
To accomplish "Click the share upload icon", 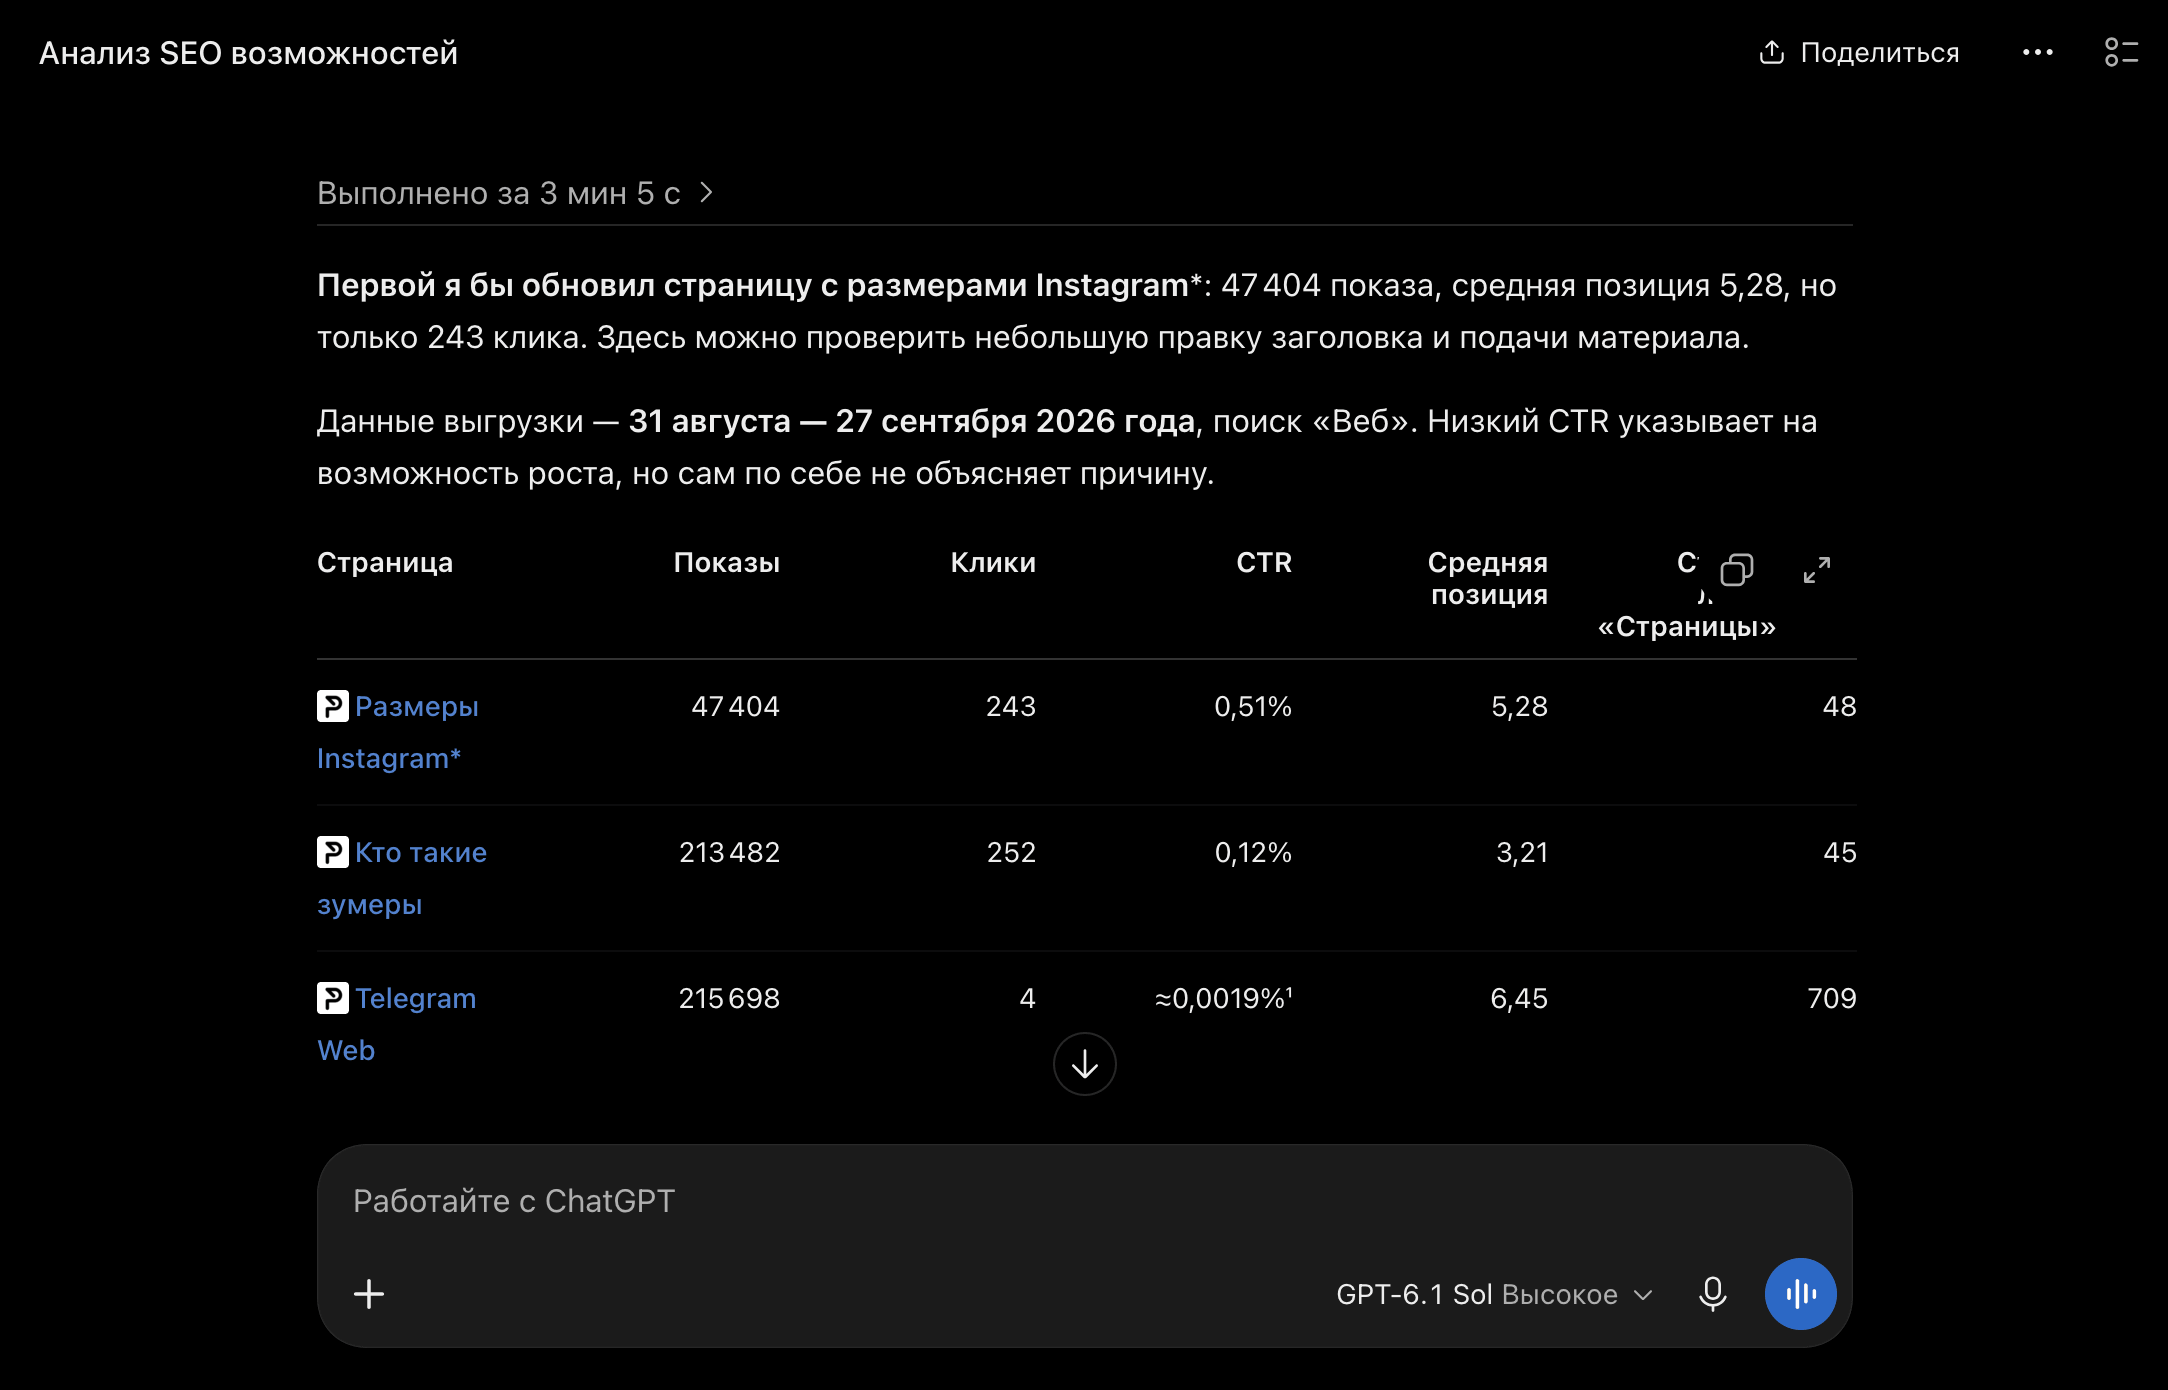I will (x=1771, y=52).
